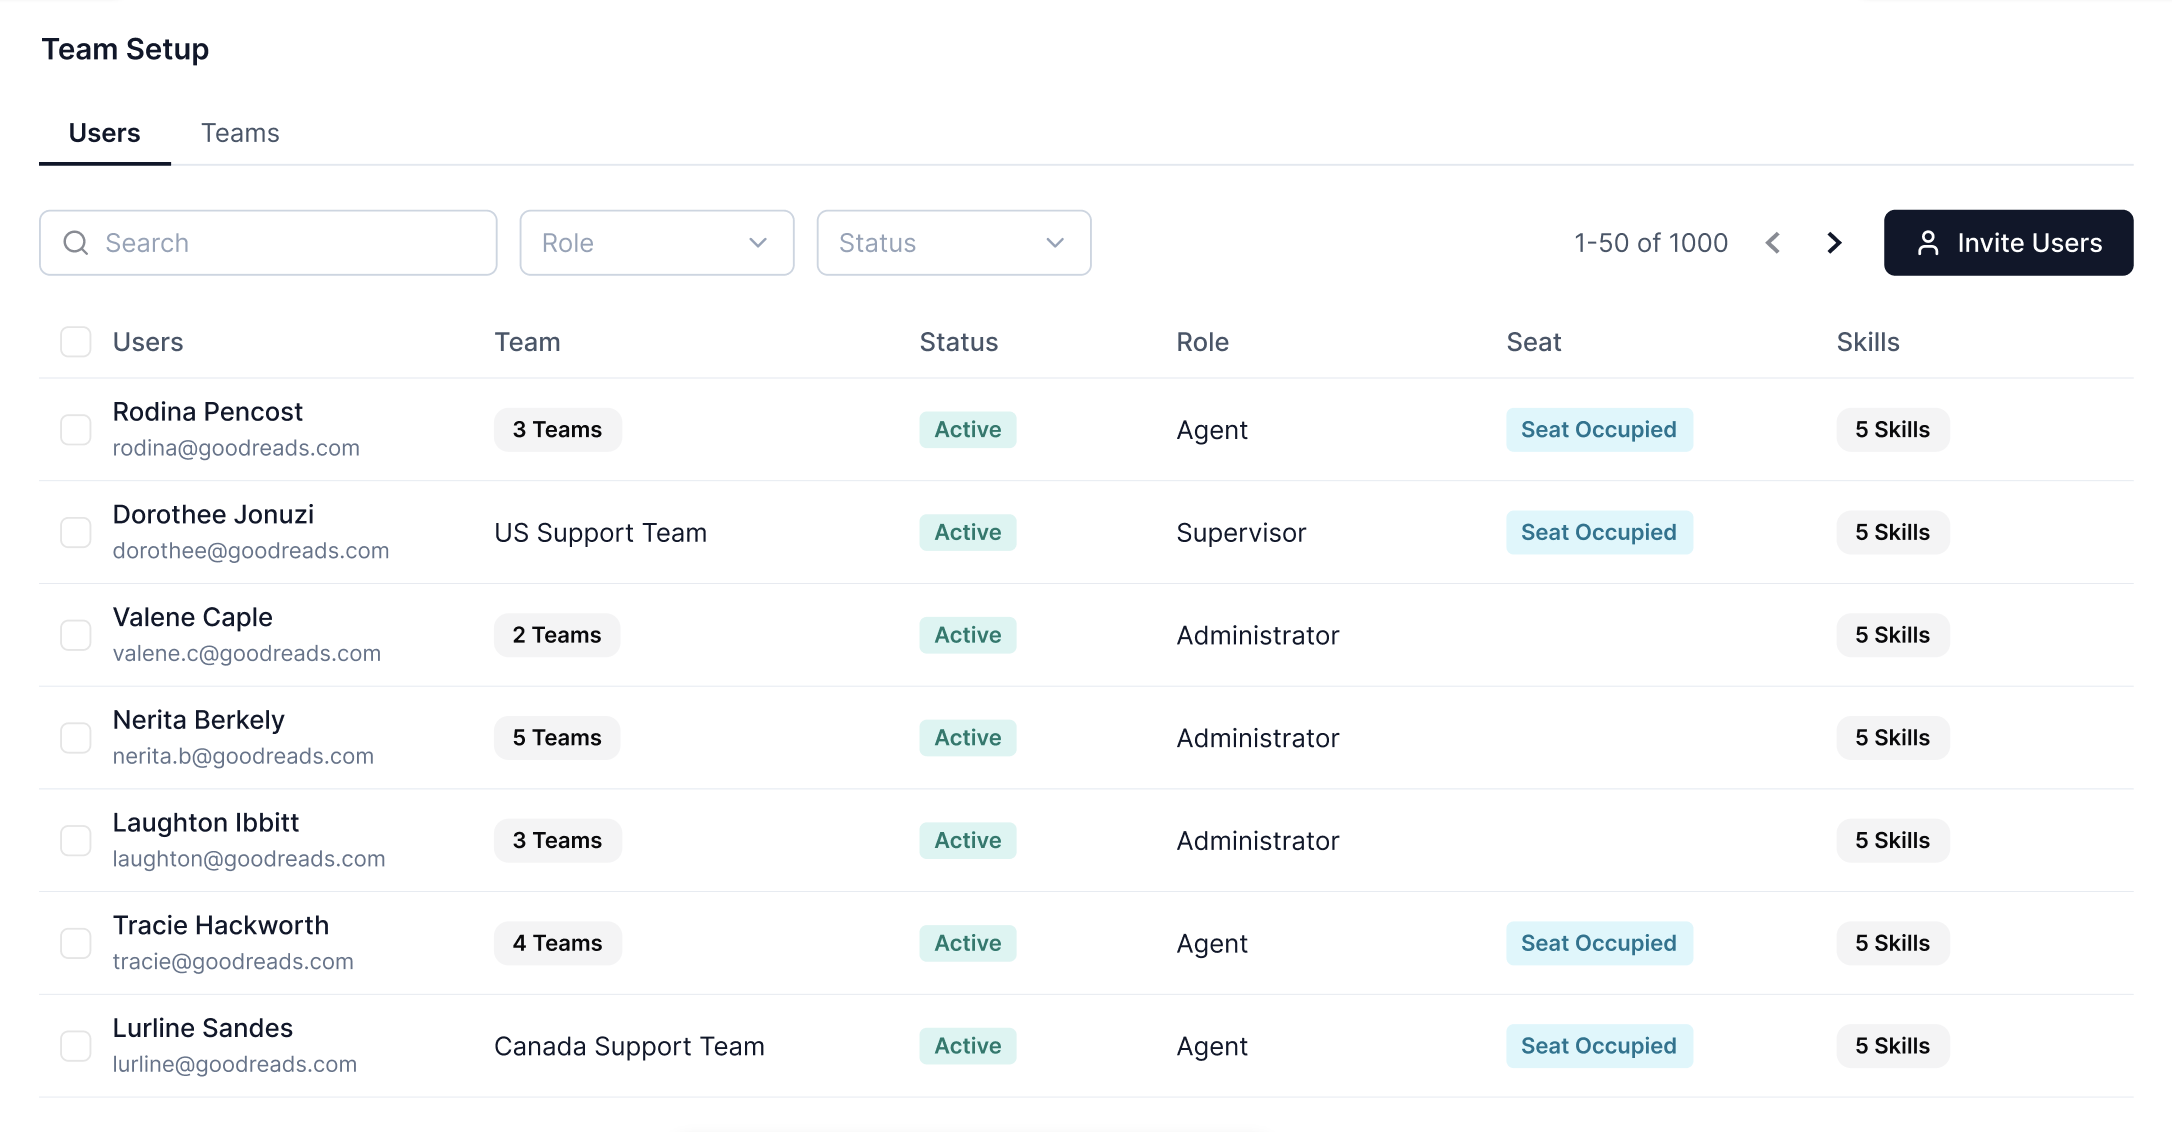Click the next page arrow icon
The image size is (2172, 1132).
click(1834, 243)
